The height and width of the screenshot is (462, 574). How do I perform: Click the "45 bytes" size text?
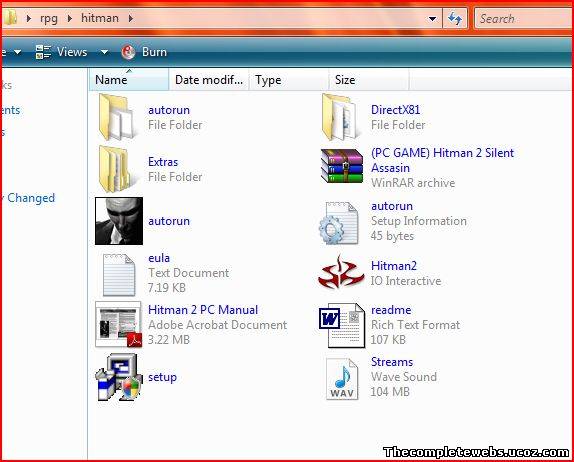pyautogui.click(x=392, y=236)
